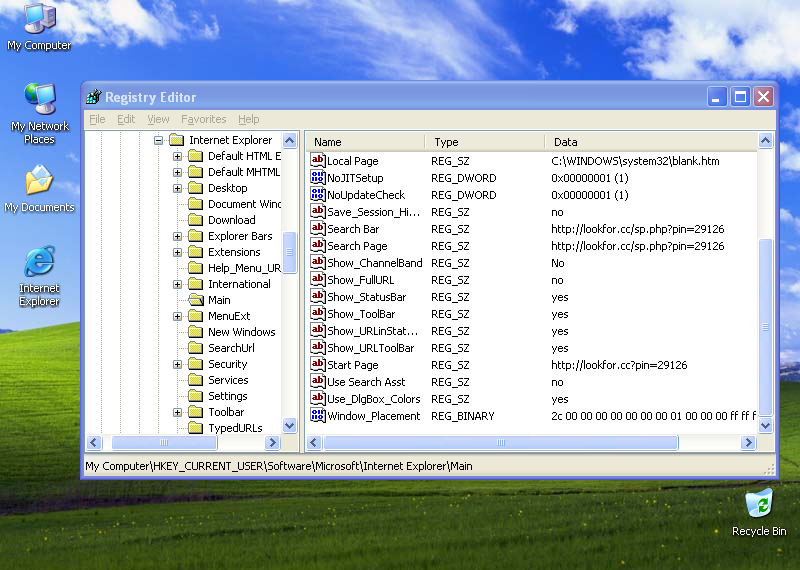Click values pane scroll right arrow
The image size is (800, 570).
click(748, 442)
